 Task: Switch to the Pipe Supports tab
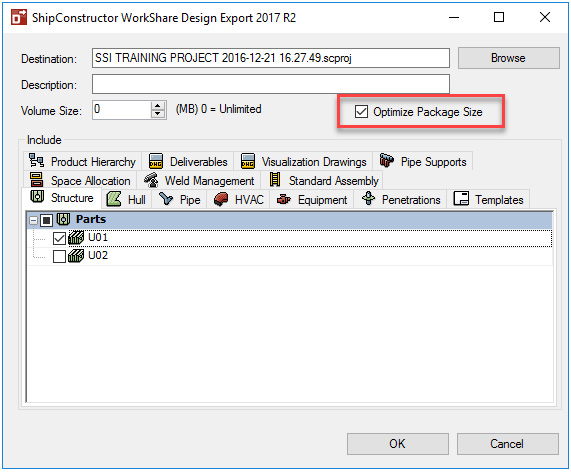click(x=423, y=161)
